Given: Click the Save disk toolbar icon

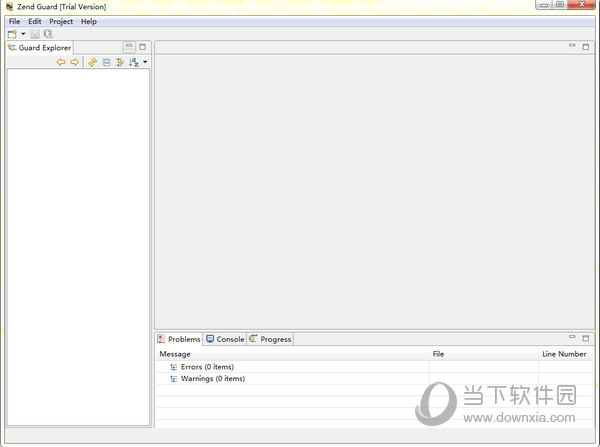Looking at the screenshot, I should coord(35,34).
